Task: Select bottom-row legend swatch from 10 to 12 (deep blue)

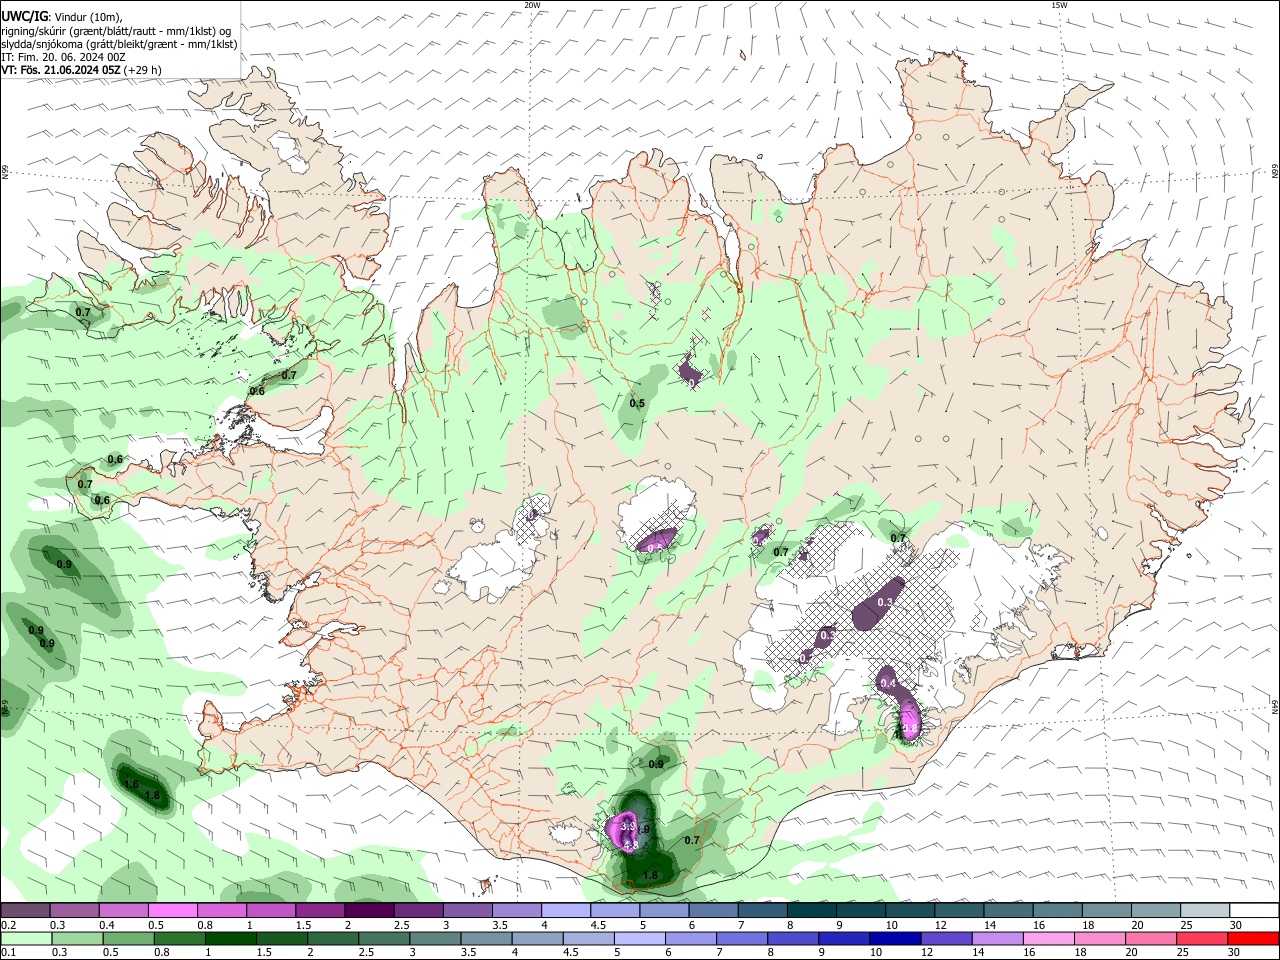Action: (893, 938)
